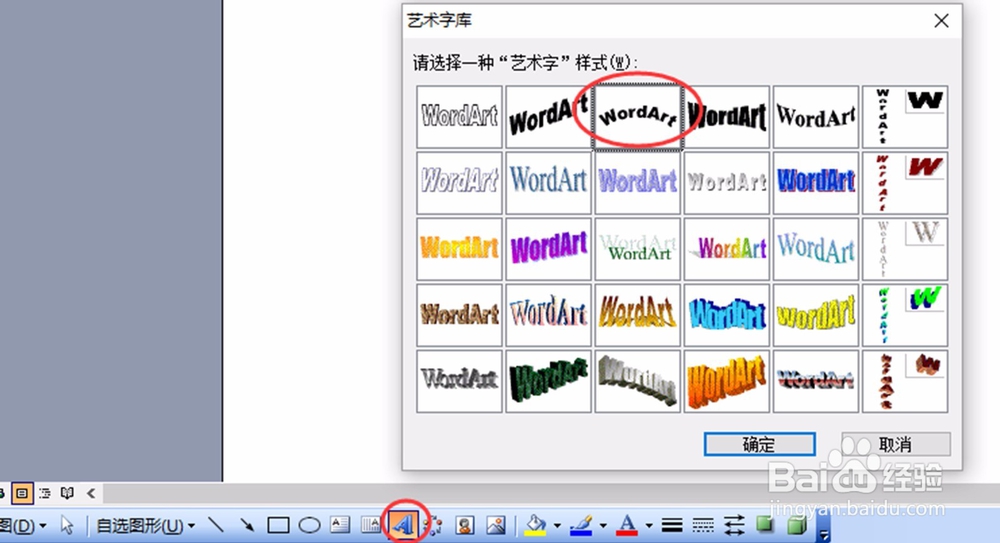Select the purple bold slanted WordArt style
The height and width of the screenshot is (543, 1000).
548,249
